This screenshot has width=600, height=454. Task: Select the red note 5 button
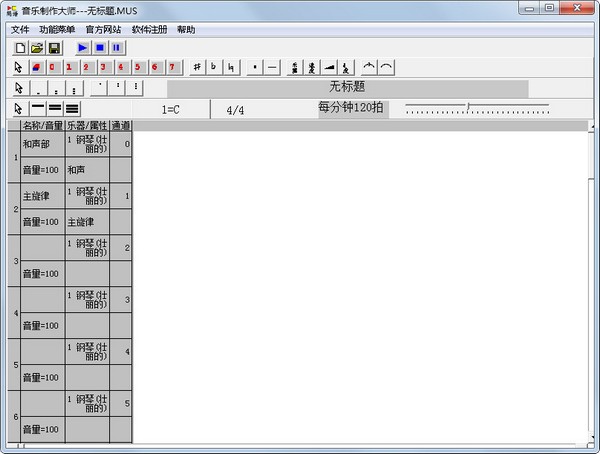click(x=139, y=67)
